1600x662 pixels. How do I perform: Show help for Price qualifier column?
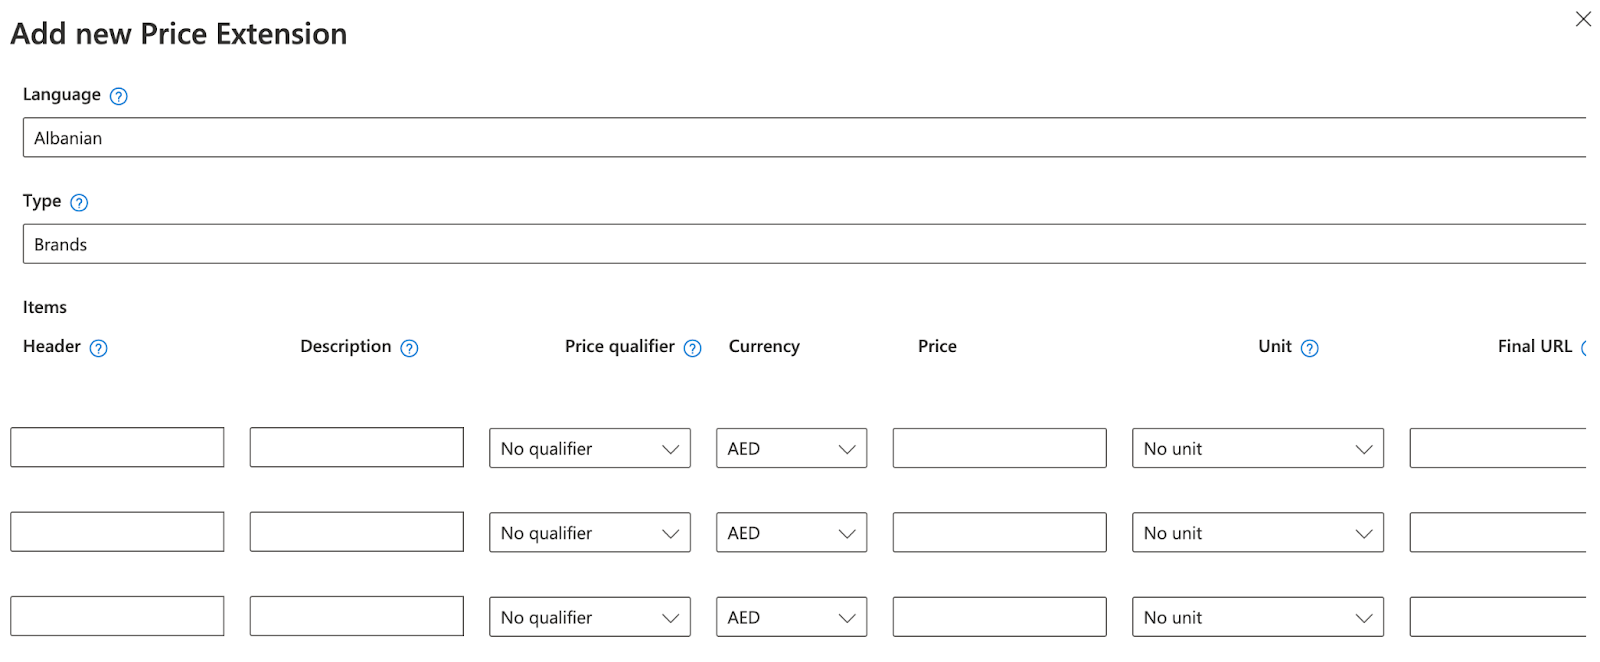(x=692, y=348)
